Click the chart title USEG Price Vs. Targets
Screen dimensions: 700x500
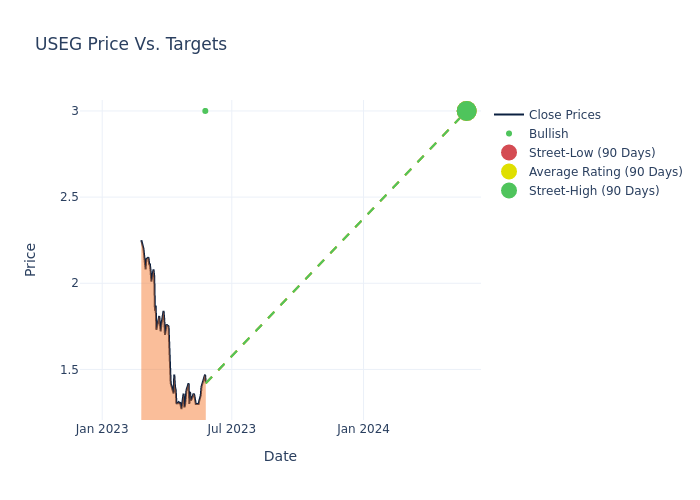coord(131,44)
